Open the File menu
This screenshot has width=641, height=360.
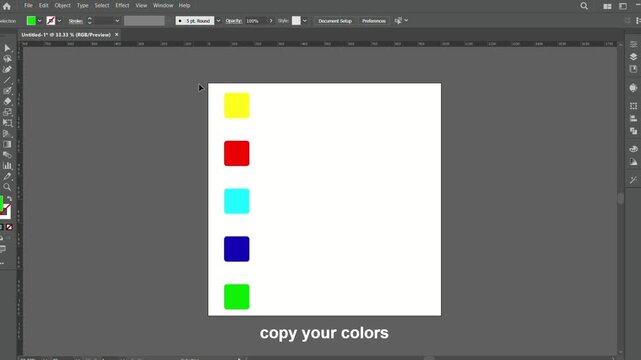coord(28,6)
